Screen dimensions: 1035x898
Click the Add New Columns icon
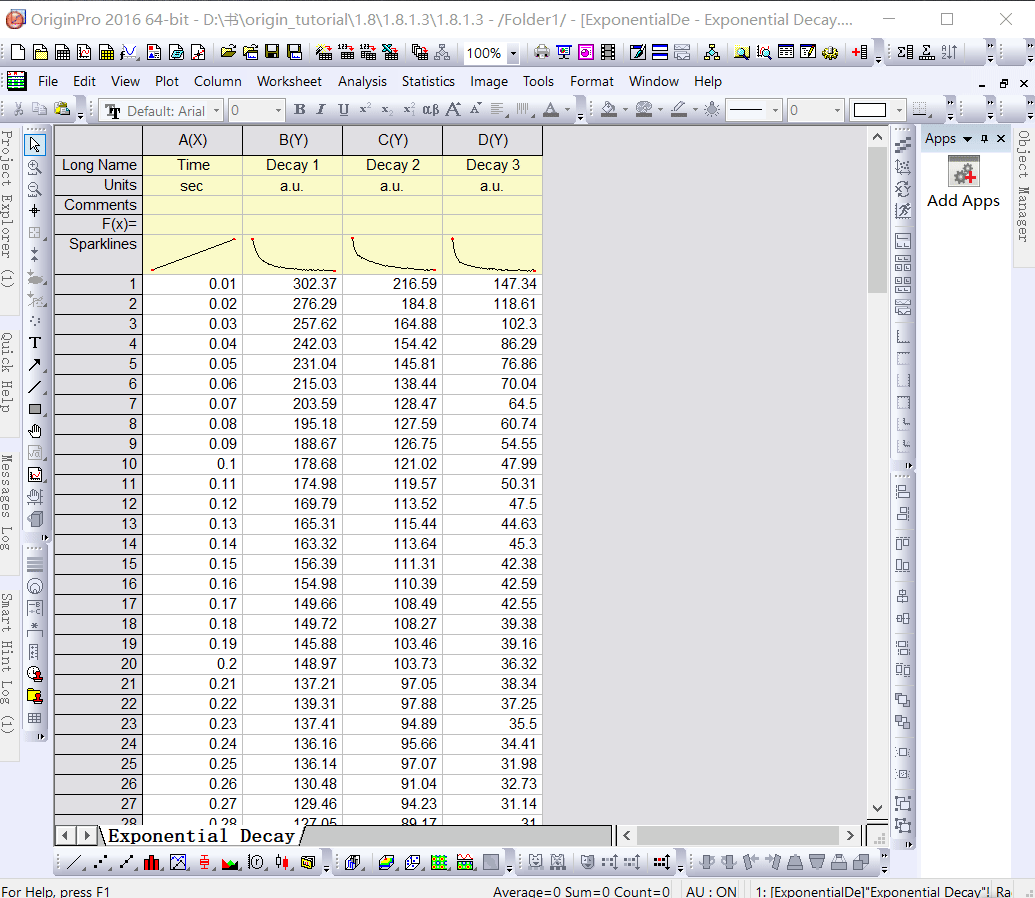point(859,52)
